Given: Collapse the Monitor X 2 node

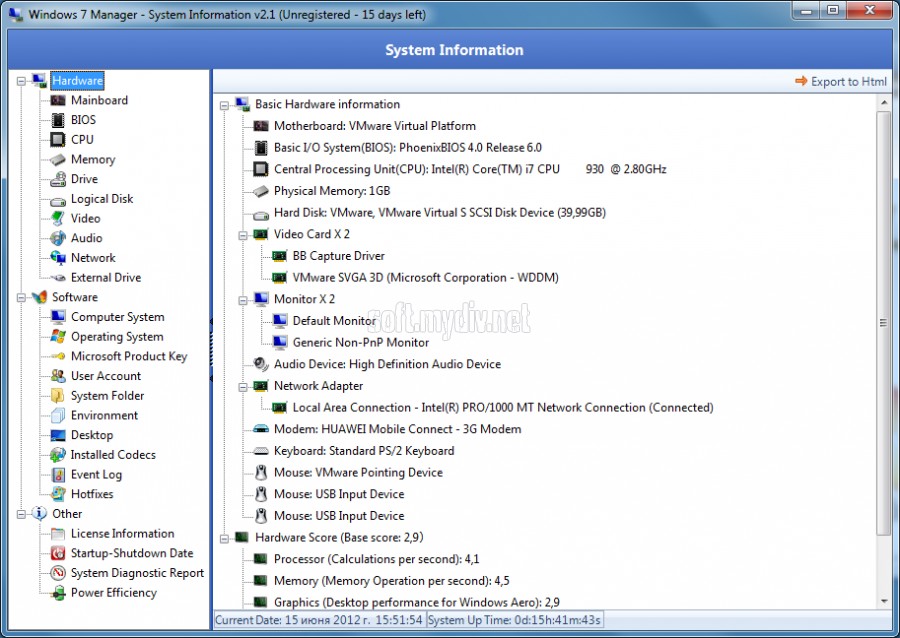Looking at the screenshot, I should click(x=243, y=300).
